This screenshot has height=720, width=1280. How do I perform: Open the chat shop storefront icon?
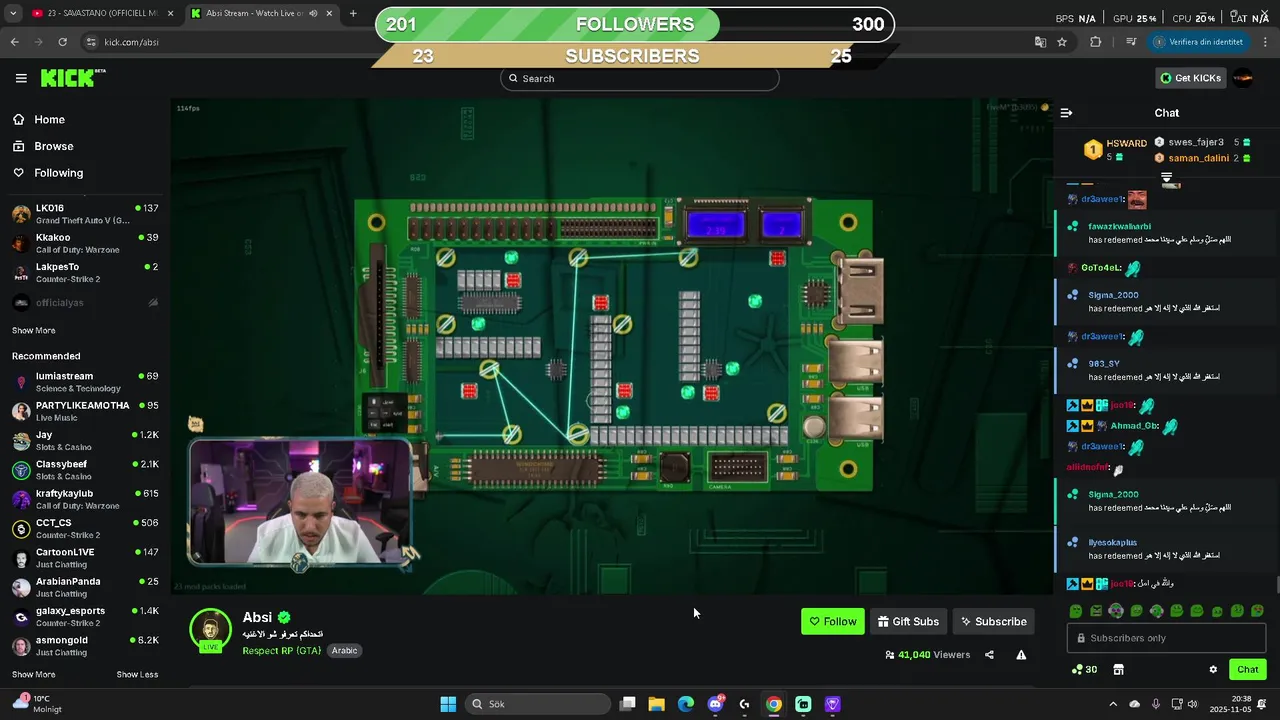[x=1118, y=670]
